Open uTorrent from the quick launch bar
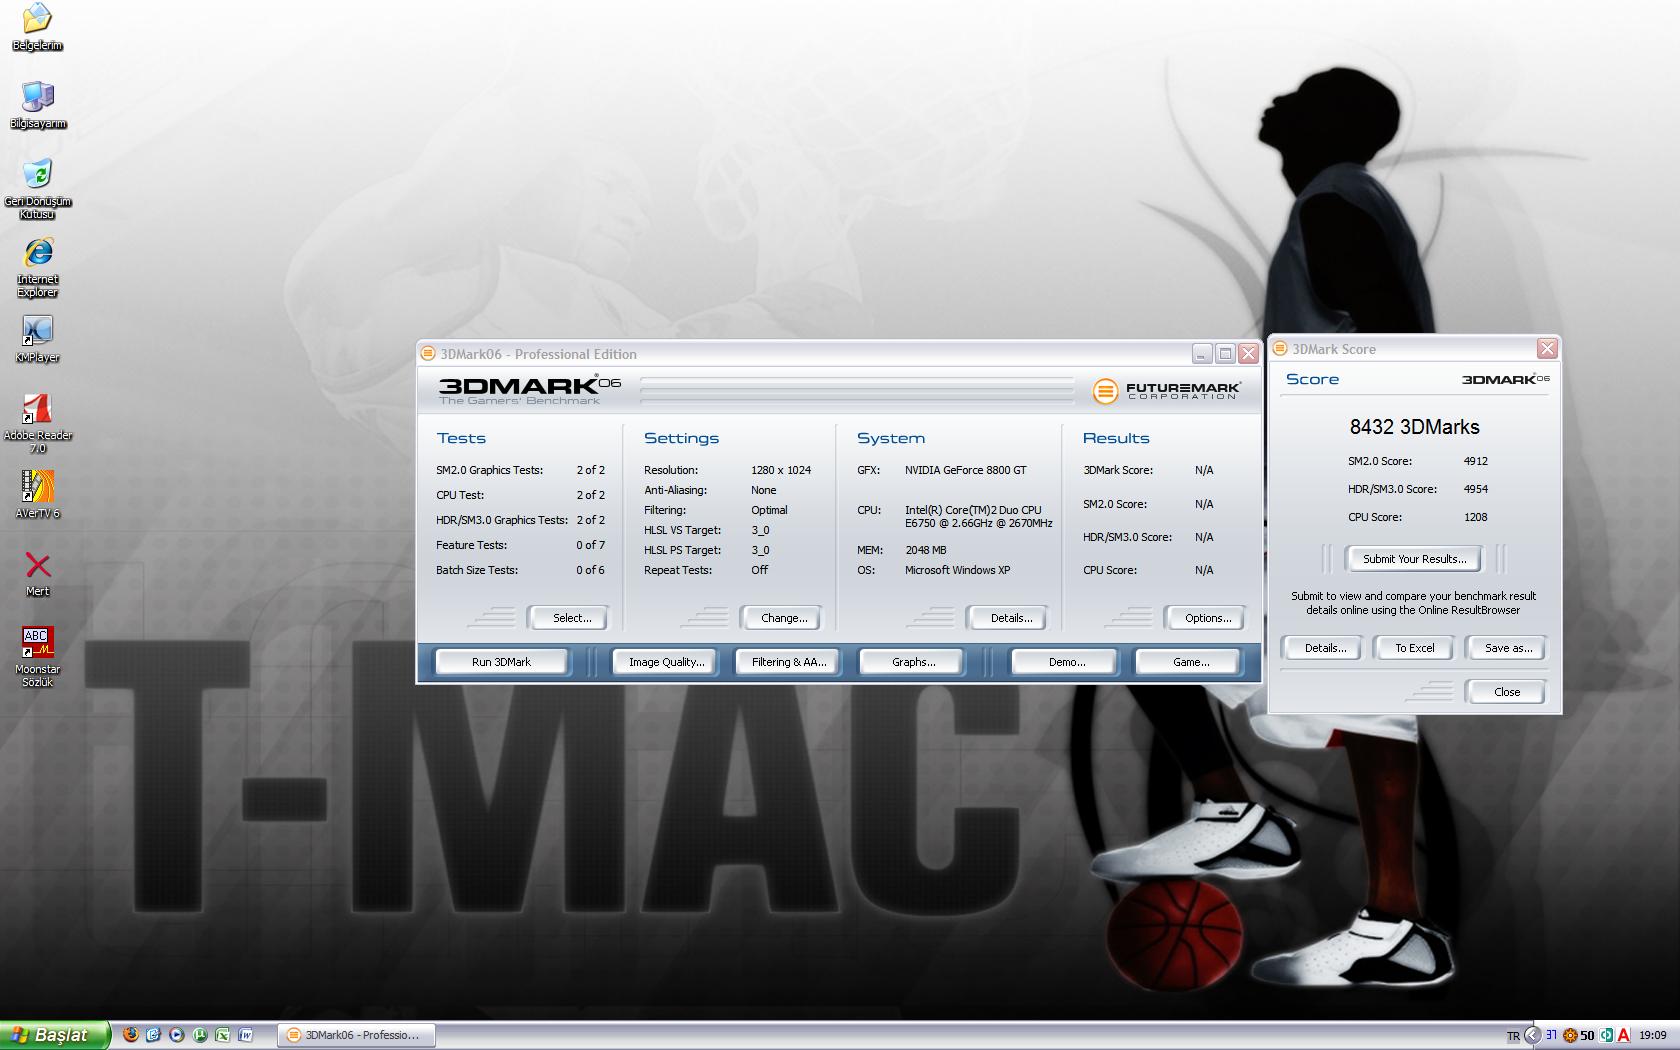This screenshot has width=1680, height=1050. point(199,1035)
